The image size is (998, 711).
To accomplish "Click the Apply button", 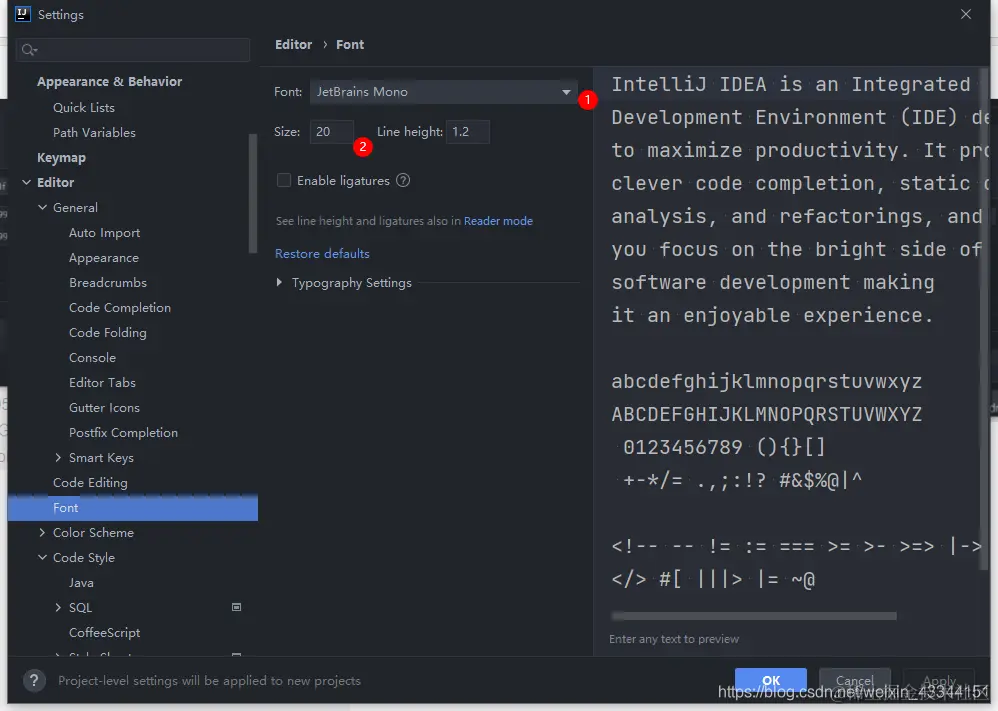I will (x=939, y=680).
